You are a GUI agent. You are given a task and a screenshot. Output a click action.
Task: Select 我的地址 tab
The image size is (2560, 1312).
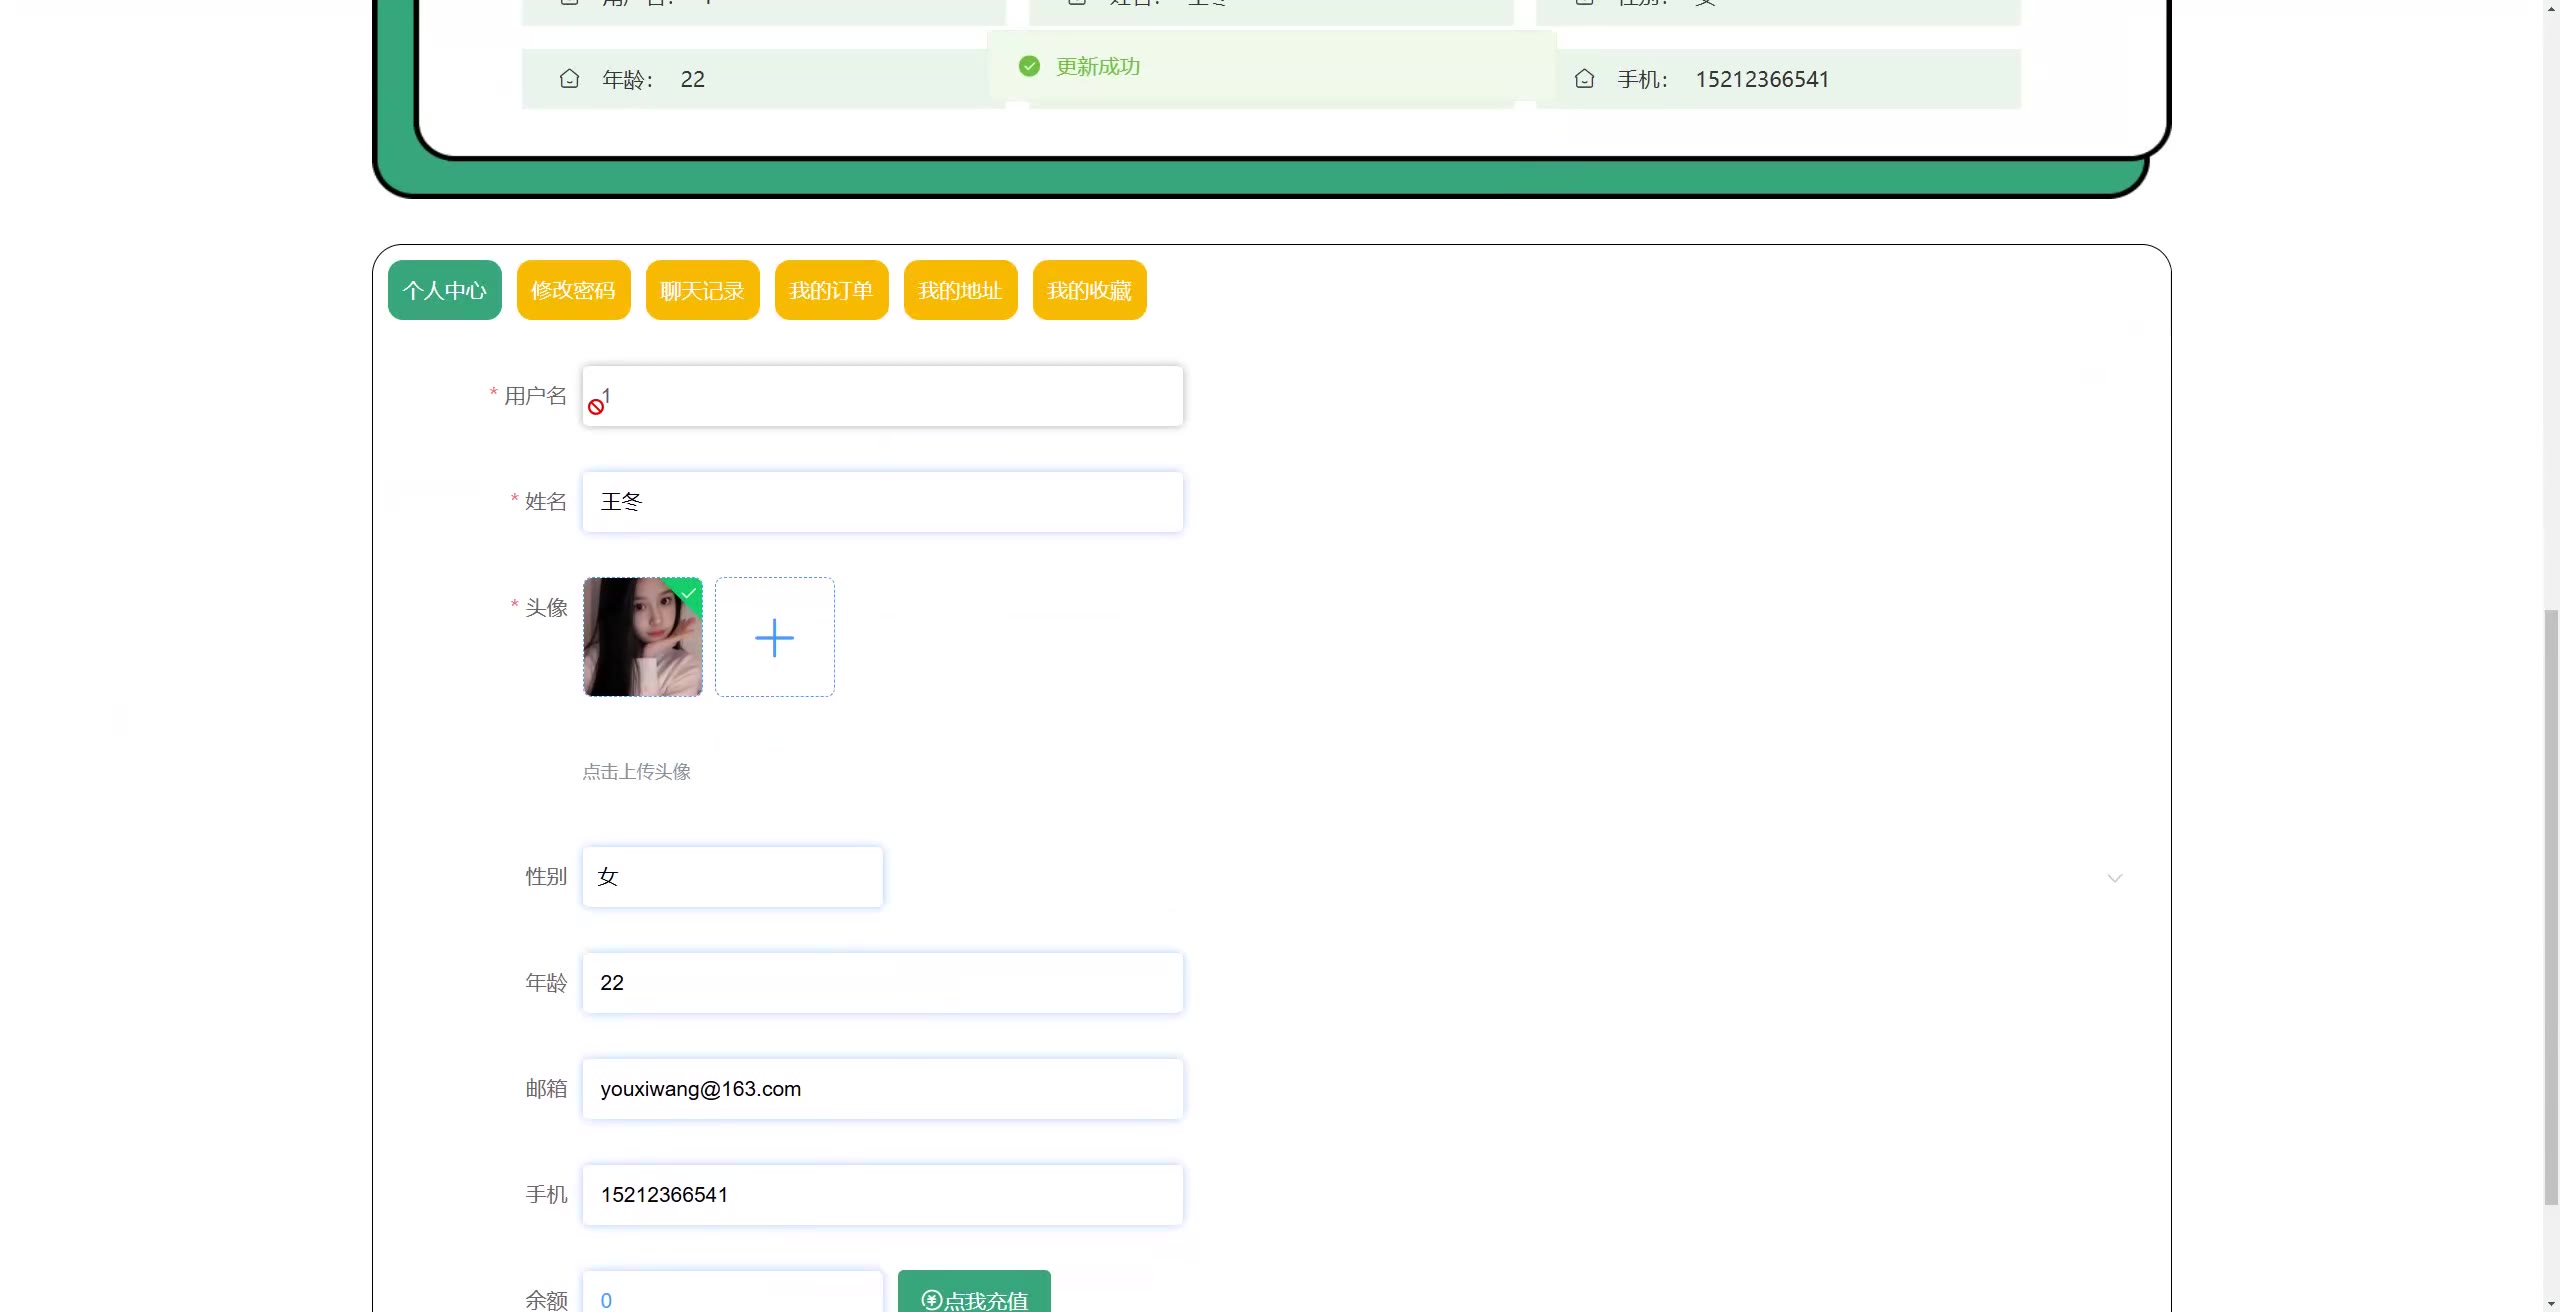(x=960, y=290)
